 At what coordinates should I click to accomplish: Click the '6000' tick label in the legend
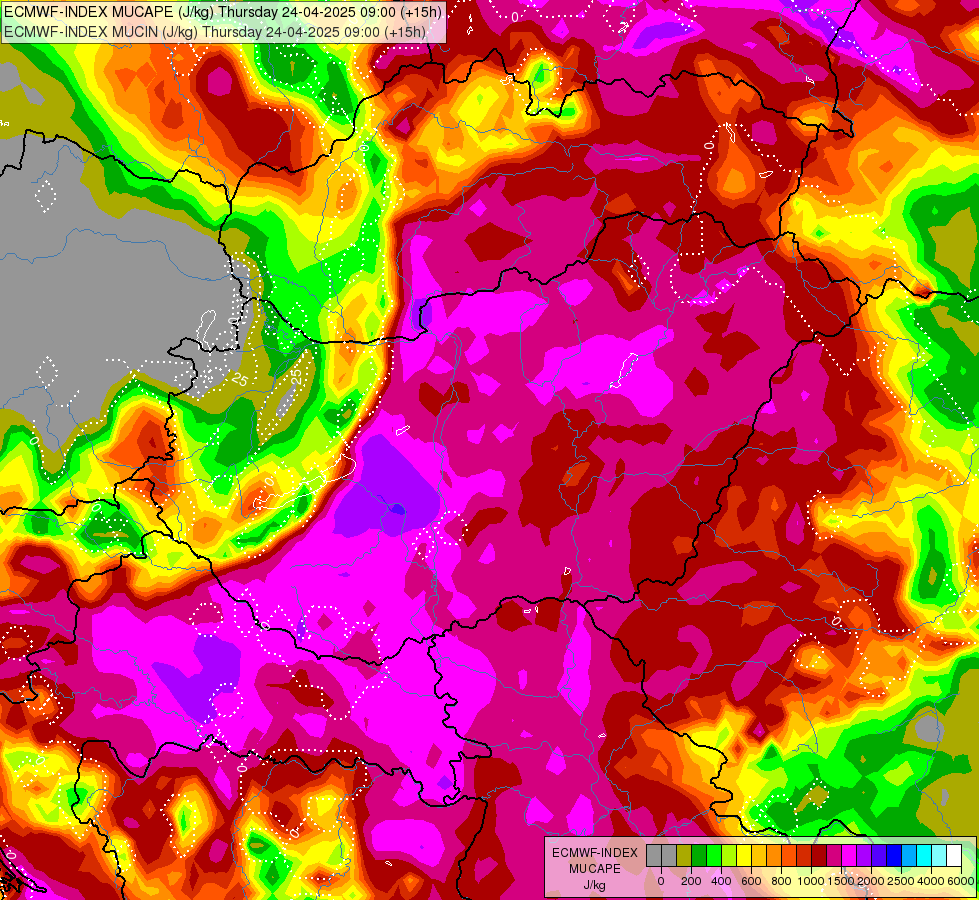(961, 881)
